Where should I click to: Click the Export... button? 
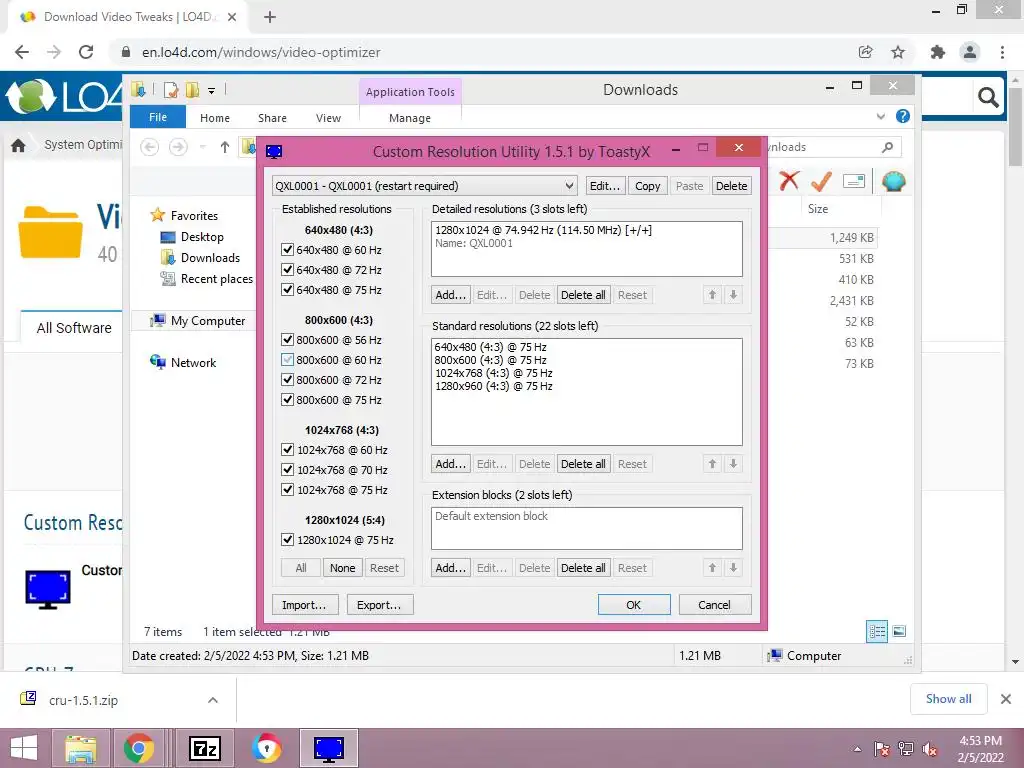pos(379,605)
